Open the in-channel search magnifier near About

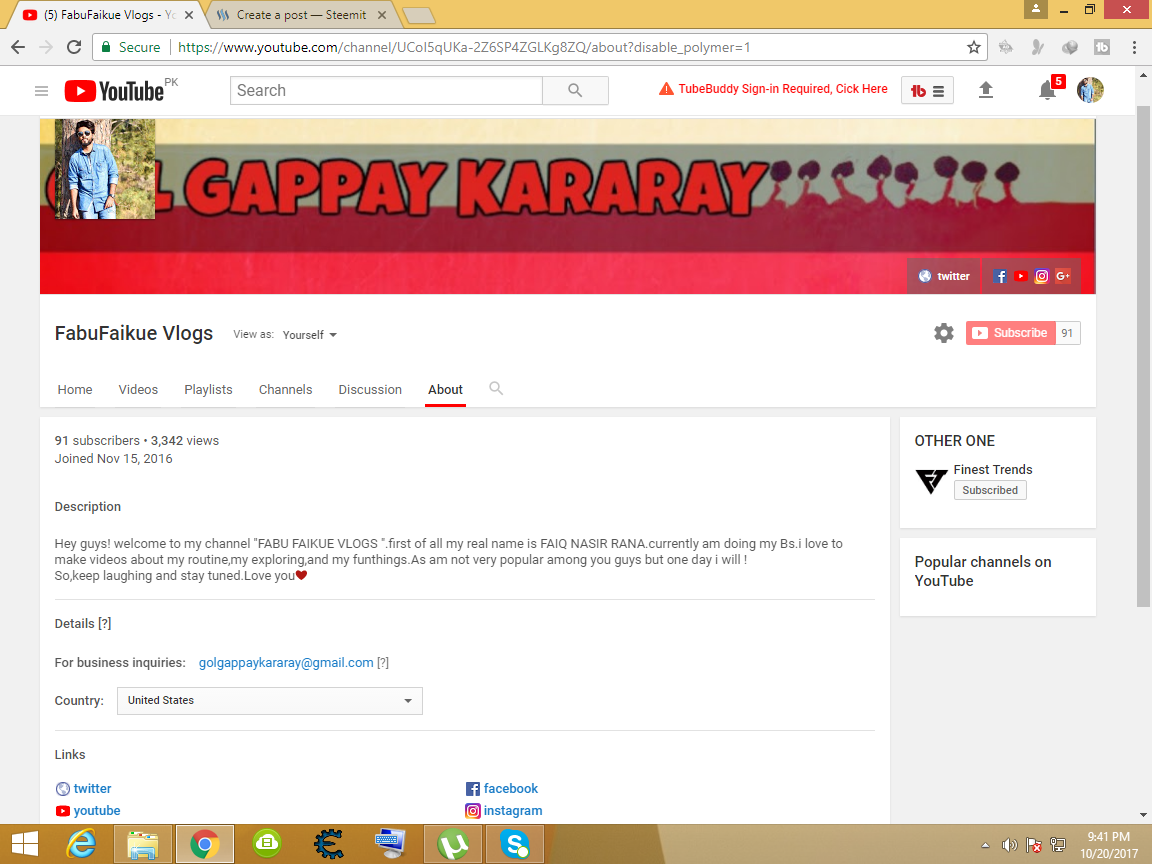point(496,388)
